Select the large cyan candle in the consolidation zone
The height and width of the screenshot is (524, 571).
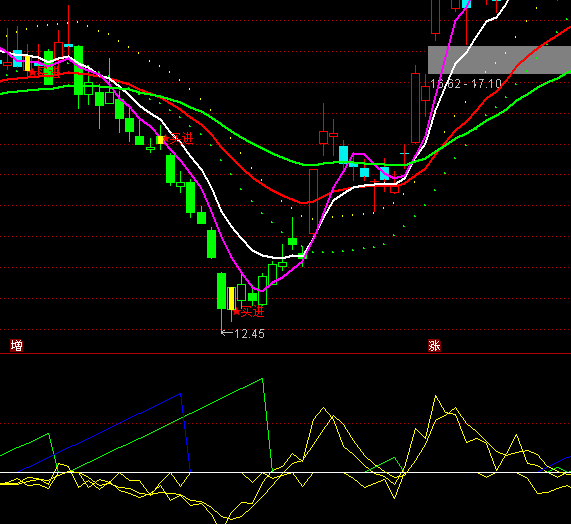(343, 155)
